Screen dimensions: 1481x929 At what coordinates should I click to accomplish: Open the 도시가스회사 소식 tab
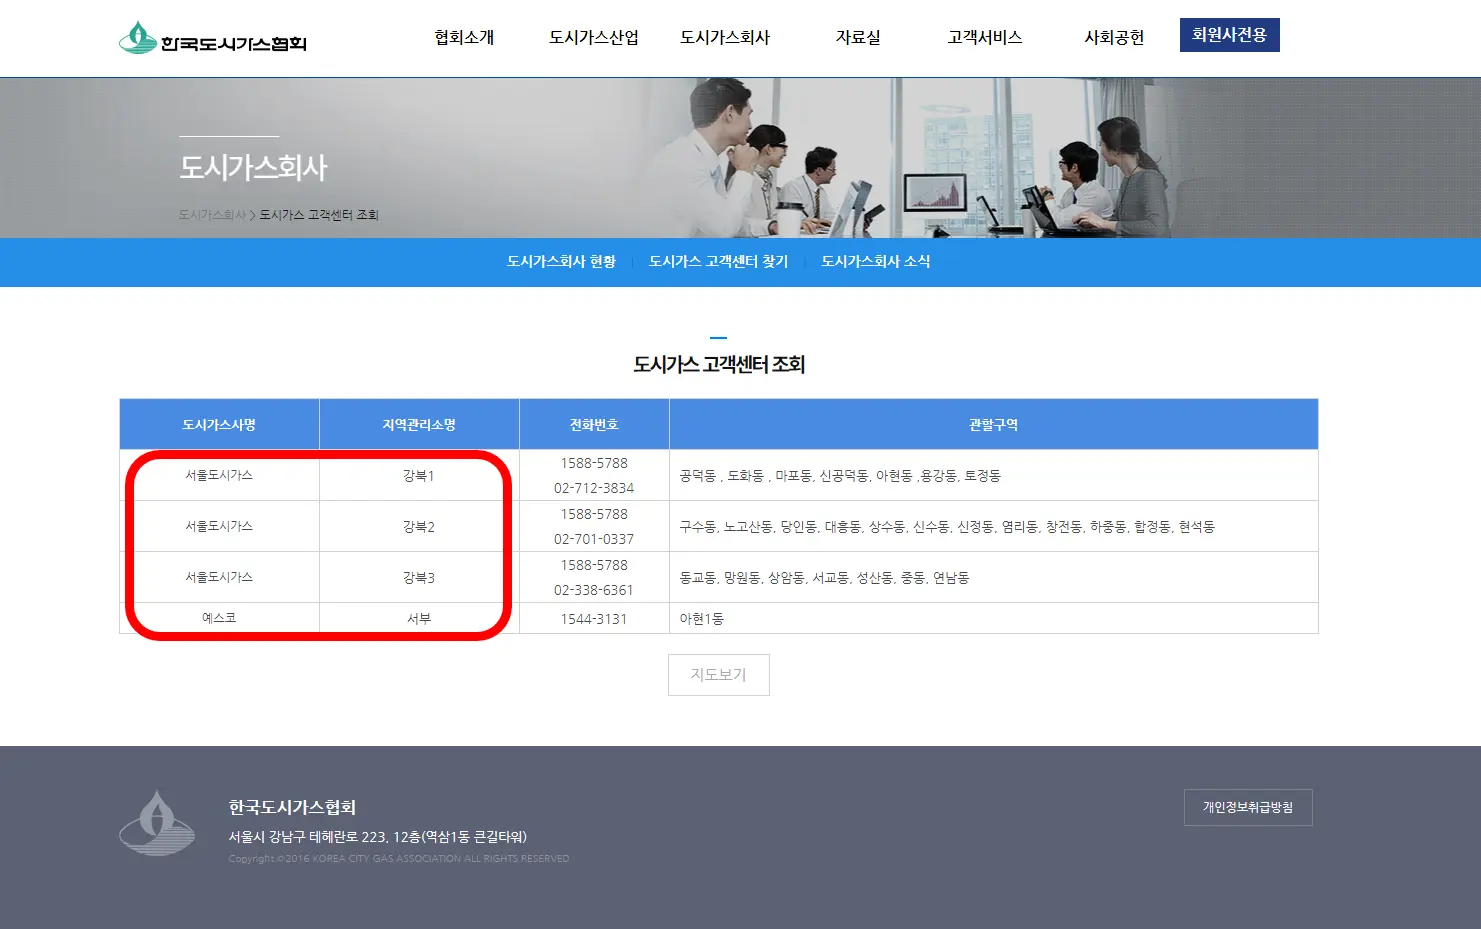875,261
